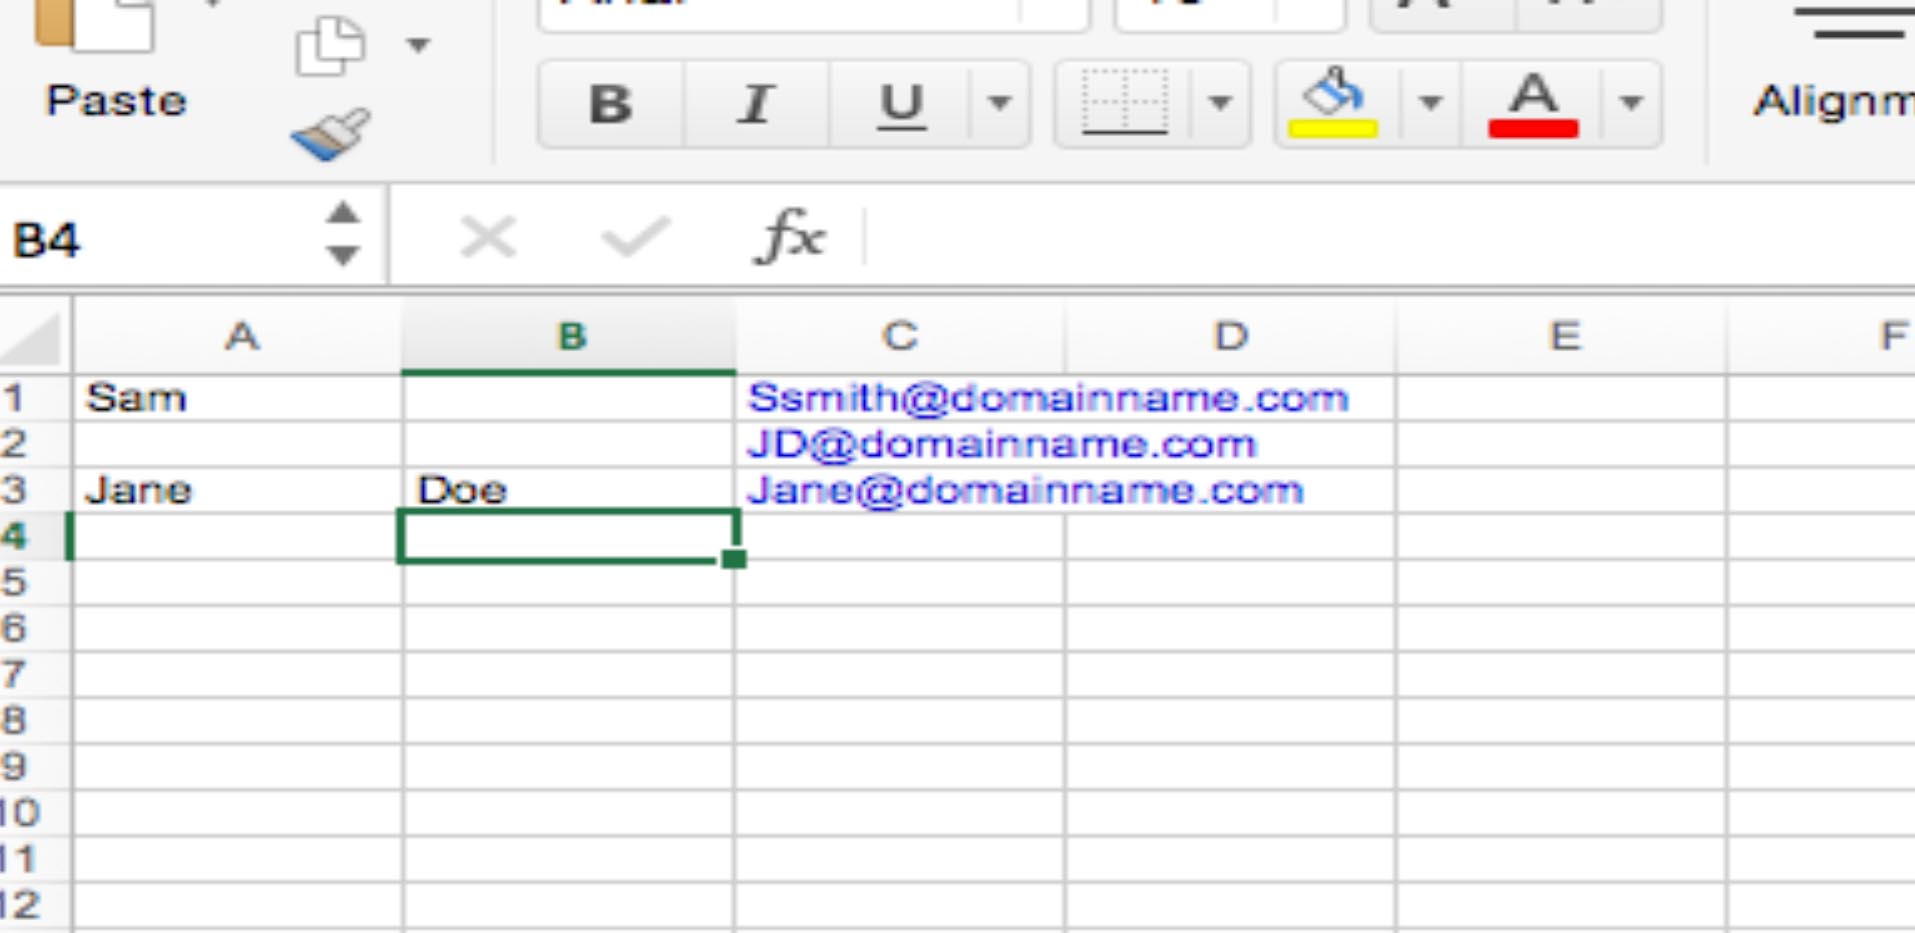This screenshot has width=1915, height=933.
Task: Open the Font Color dropdown arrow
Action: [1631, 103]
